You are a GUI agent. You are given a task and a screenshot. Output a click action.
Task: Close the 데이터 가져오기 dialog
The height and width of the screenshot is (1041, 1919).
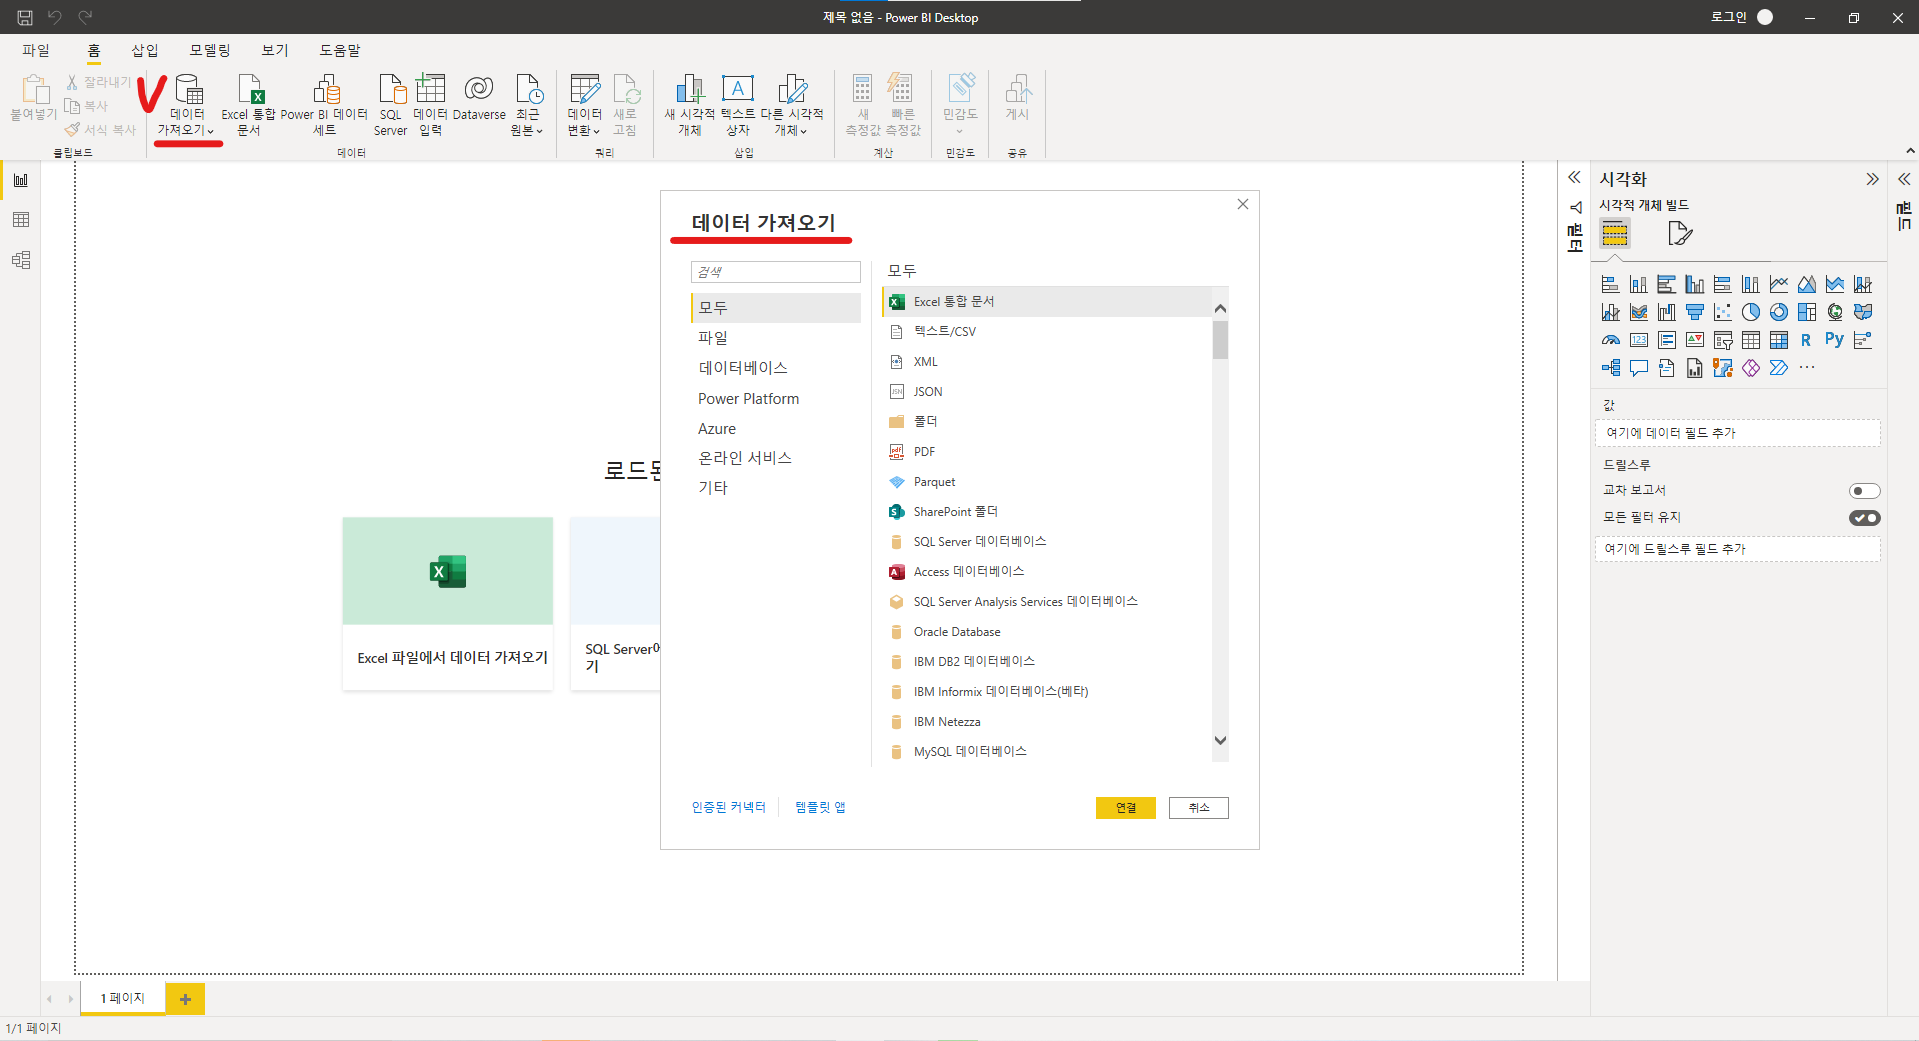[x=1243, y=204]
